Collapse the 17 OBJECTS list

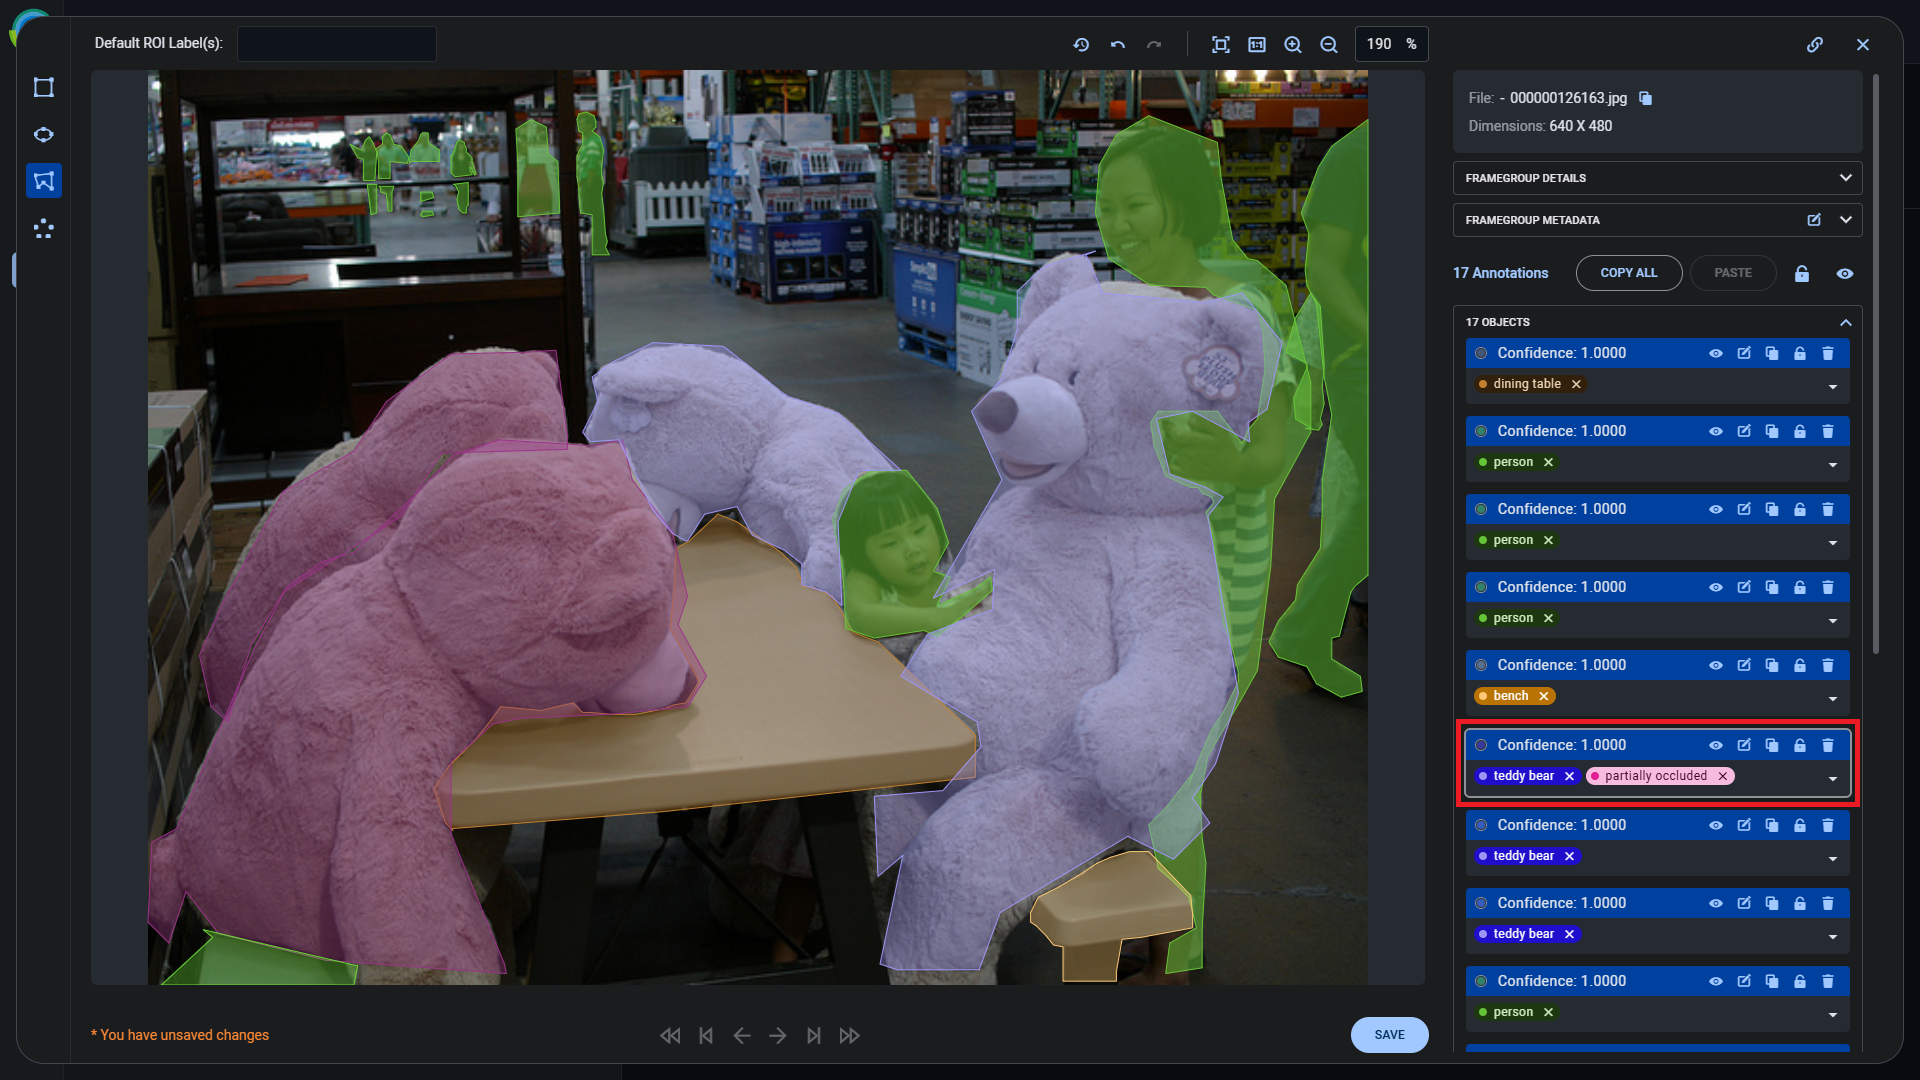click(1845, 322)
